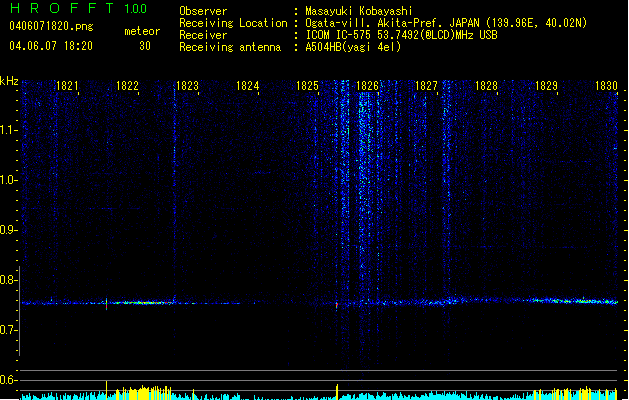Image resolution: width=629 pixels, height=400 pixels.
Task: Click the 1.0 frequency axis label
Action: 9,180
